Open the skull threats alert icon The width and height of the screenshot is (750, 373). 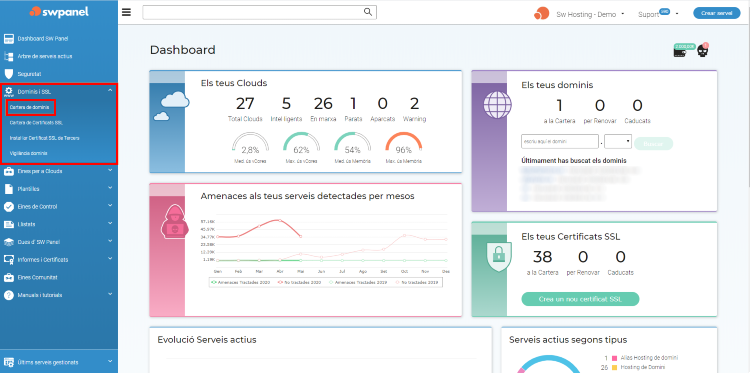[703, 50]
